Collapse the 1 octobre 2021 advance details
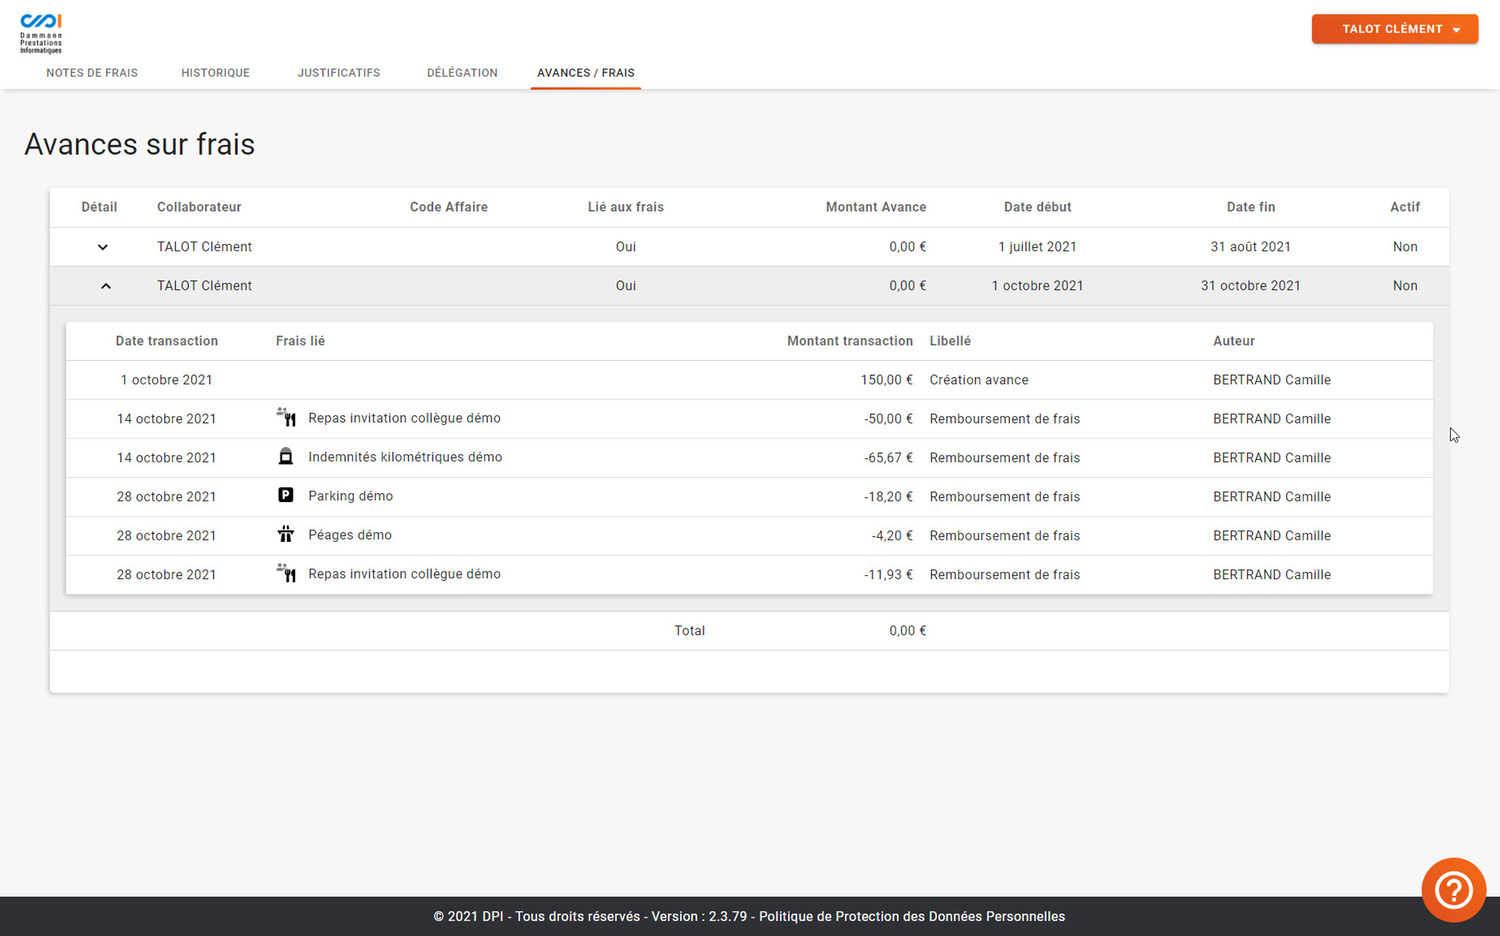Image resolution: width=1500 pixels, height=936 pixels. (105, 286)
